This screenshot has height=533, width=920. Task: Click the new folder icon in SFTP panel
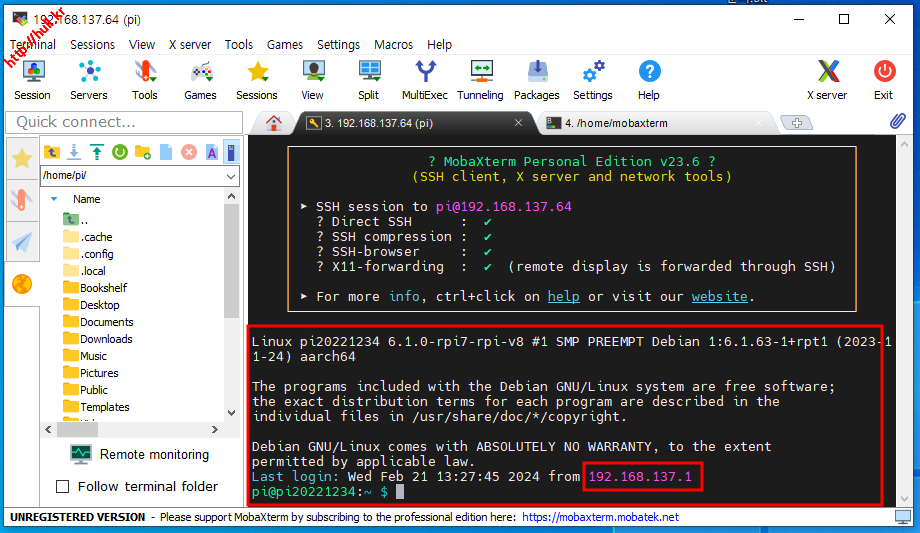click(142, 152)
